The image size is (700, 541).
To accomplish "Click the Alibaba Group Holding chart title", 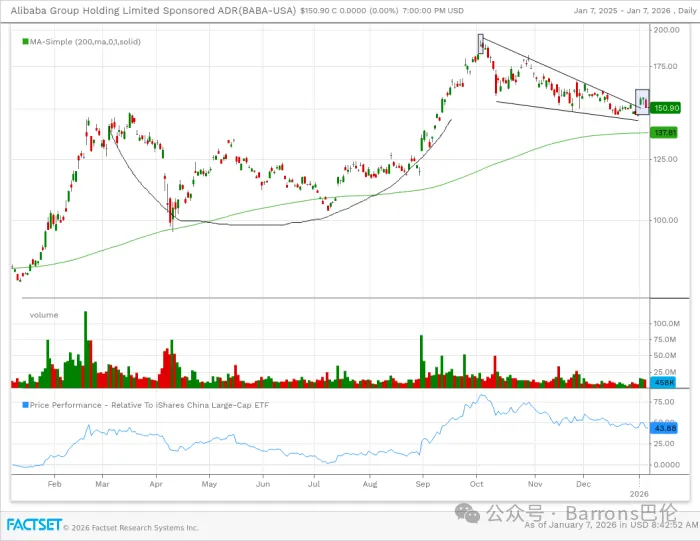I will click(153, 11).
